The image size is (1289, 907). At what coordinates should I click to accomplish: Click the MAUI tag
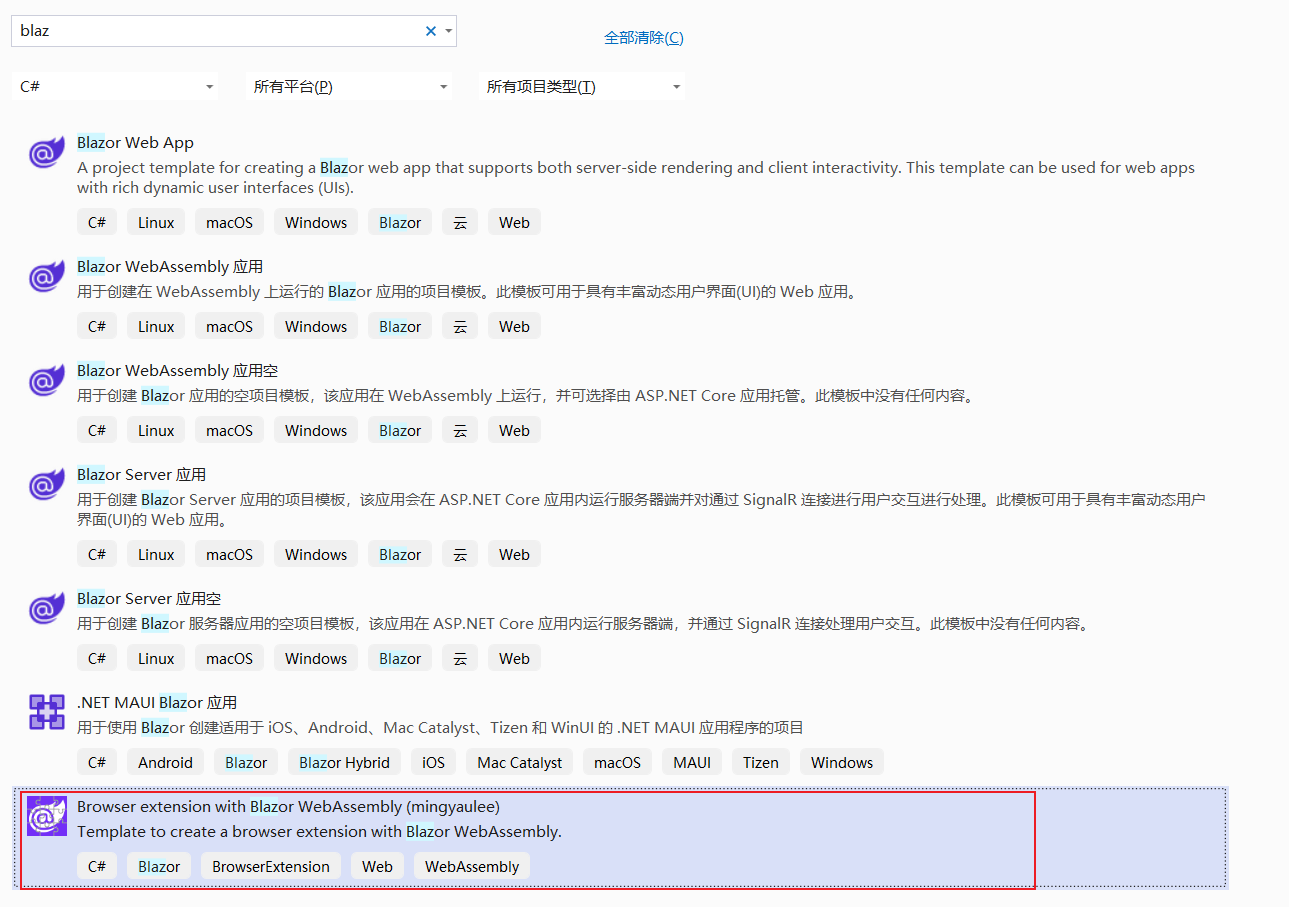pos(692,763)
